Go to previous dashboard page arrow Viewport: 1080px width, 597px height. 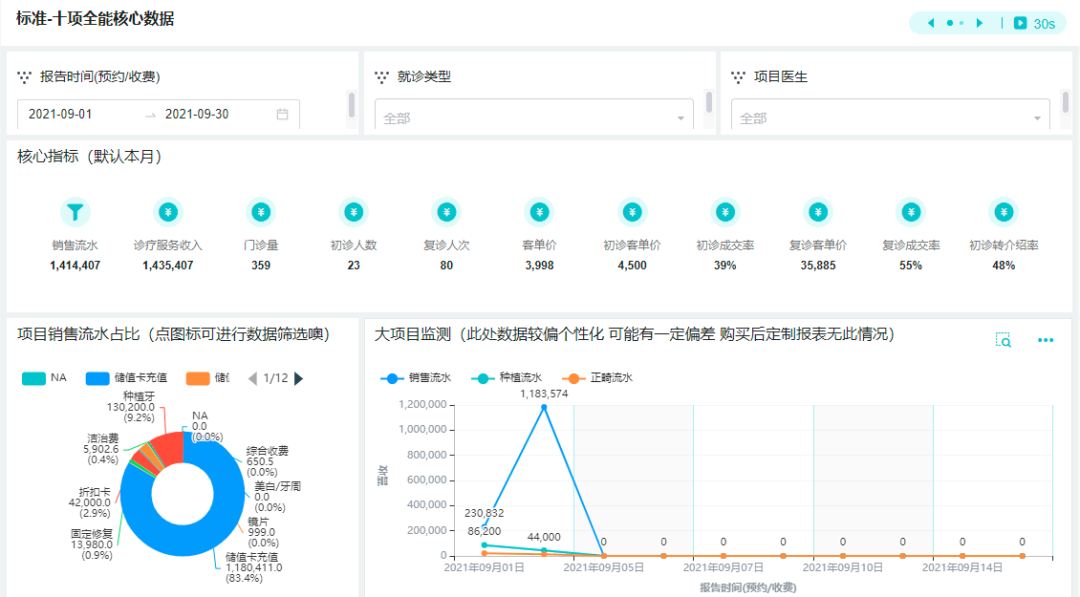click(931, 23)
